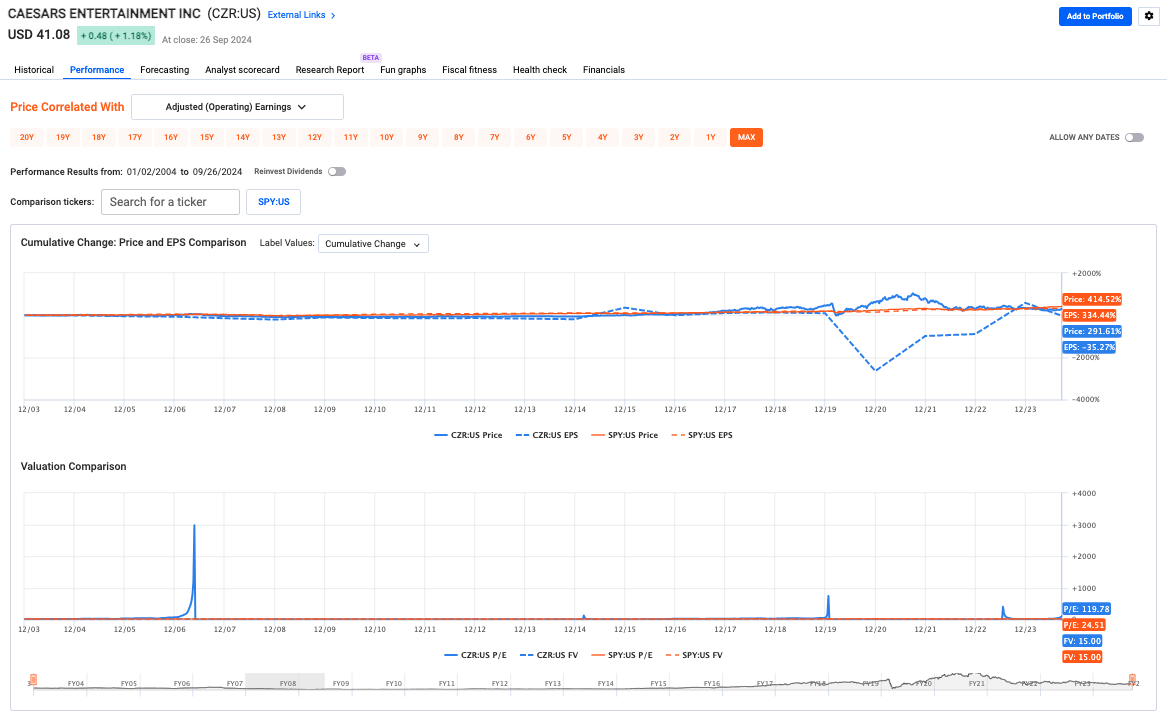This screenshot has height=718, width=1167.
Task: Grab the left handle of timeline range slider
Action: [33, 681]
